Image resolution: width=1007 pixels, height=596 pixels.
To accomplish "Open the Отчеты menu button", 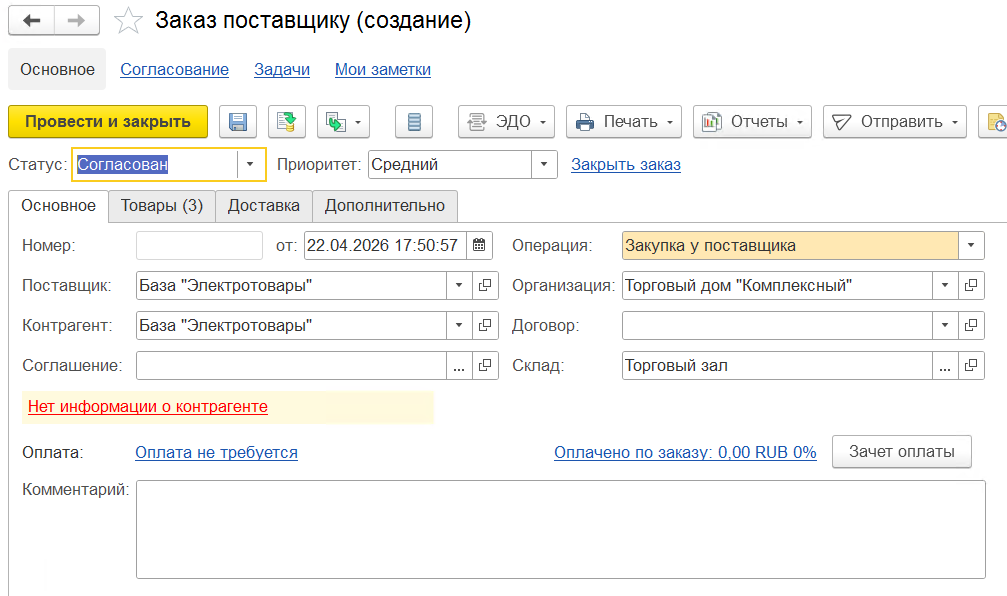I will coord(752,121).
